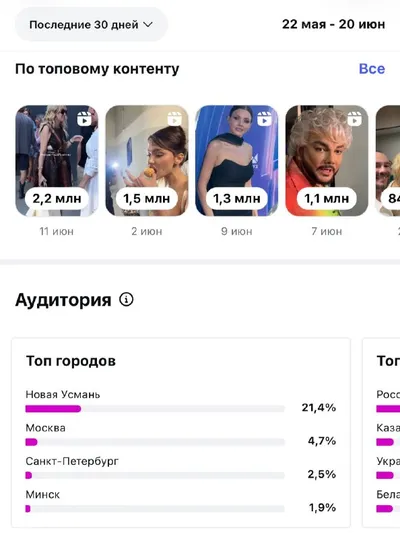
Task: Open the Топ городов card
Action: tap(181, 432)
